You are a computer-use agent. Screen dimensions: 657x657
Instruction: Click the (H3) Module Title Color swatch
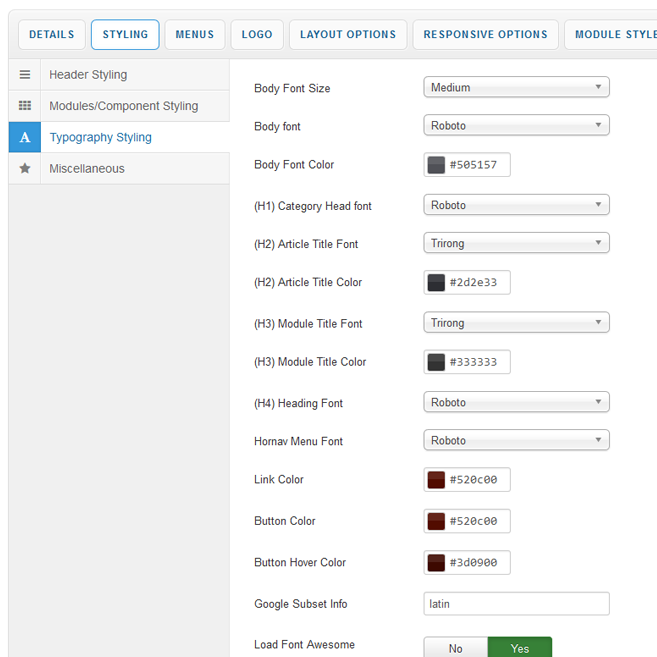(436, 362)
